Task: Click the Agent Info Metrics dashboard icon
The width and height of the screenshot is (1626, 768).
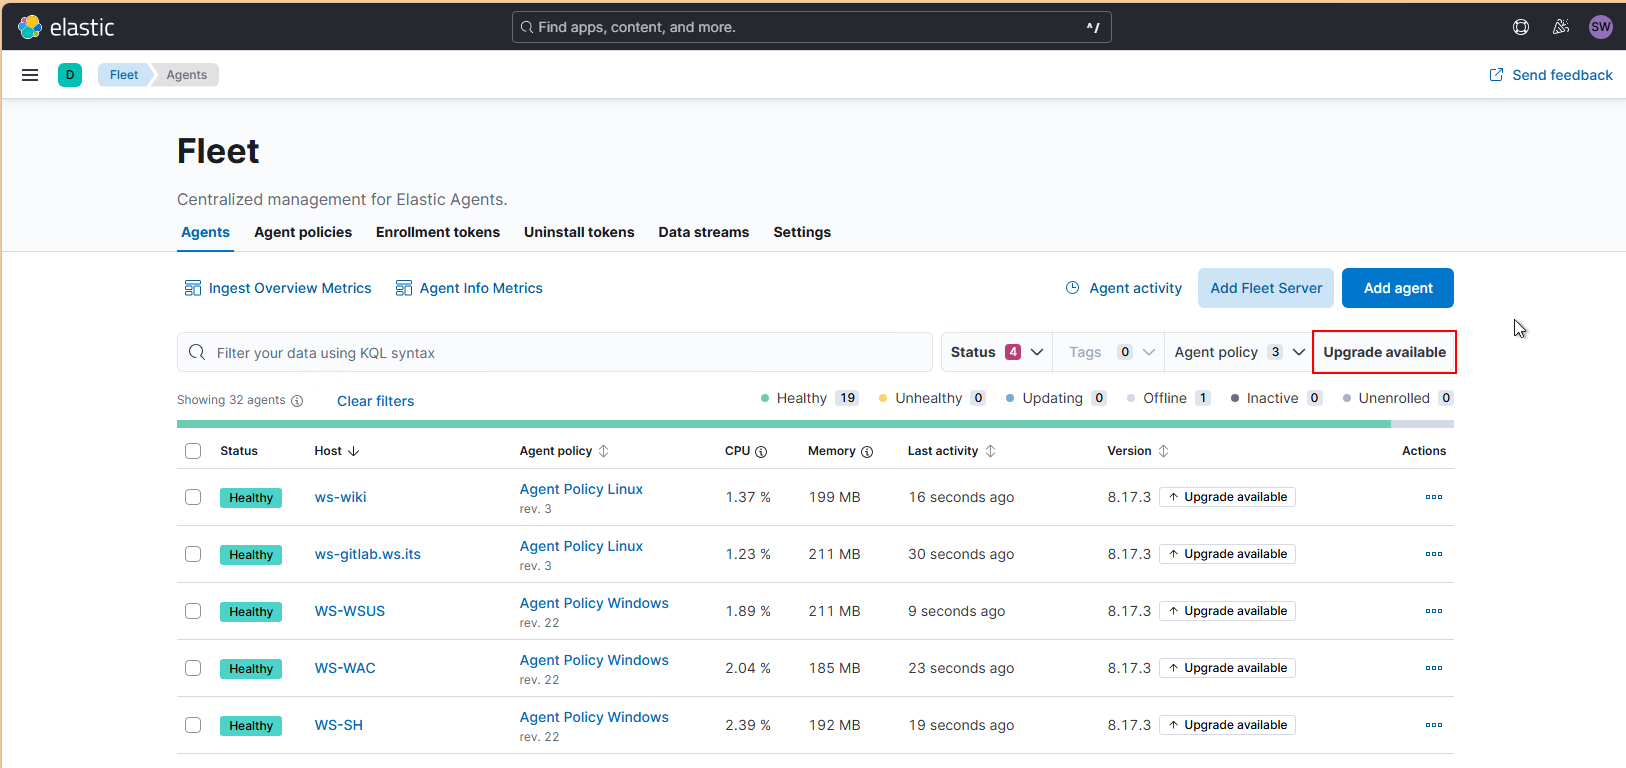Action: [x=404, y=288]
